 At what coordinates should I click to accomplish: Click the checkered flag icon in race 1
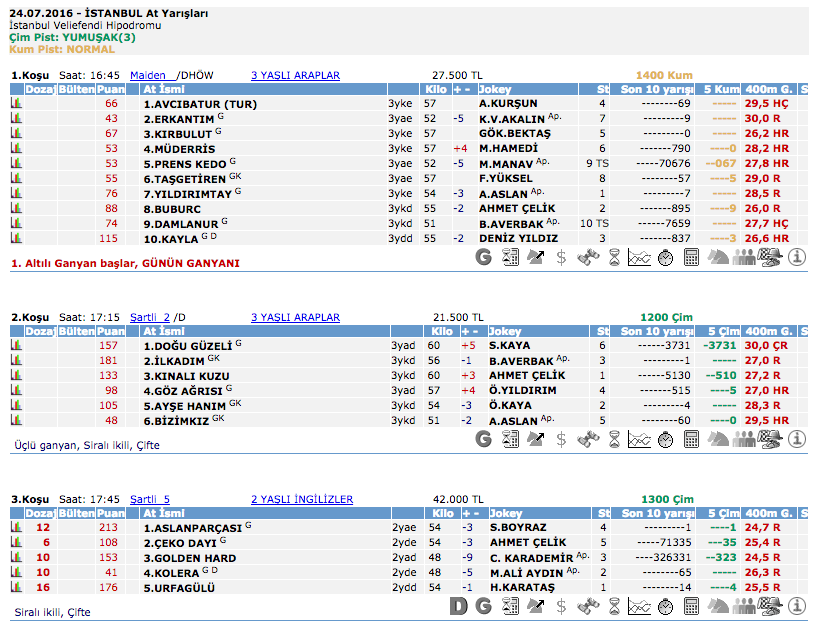point(770,257)
